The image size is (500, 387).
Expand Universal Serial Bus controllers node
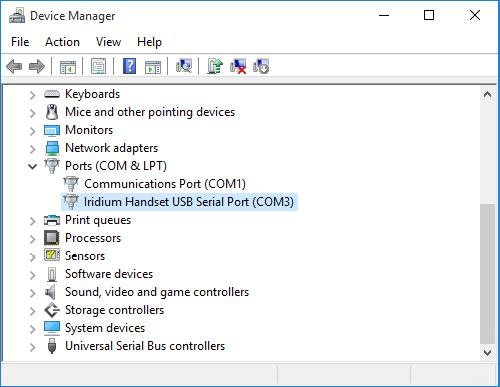[x=32, y=347]
